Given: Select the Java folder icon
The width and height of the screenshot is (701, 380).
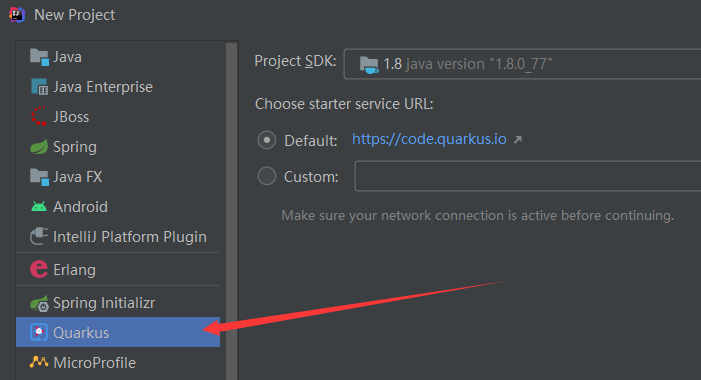Looking at the screenshot, I should pos(39,57).
